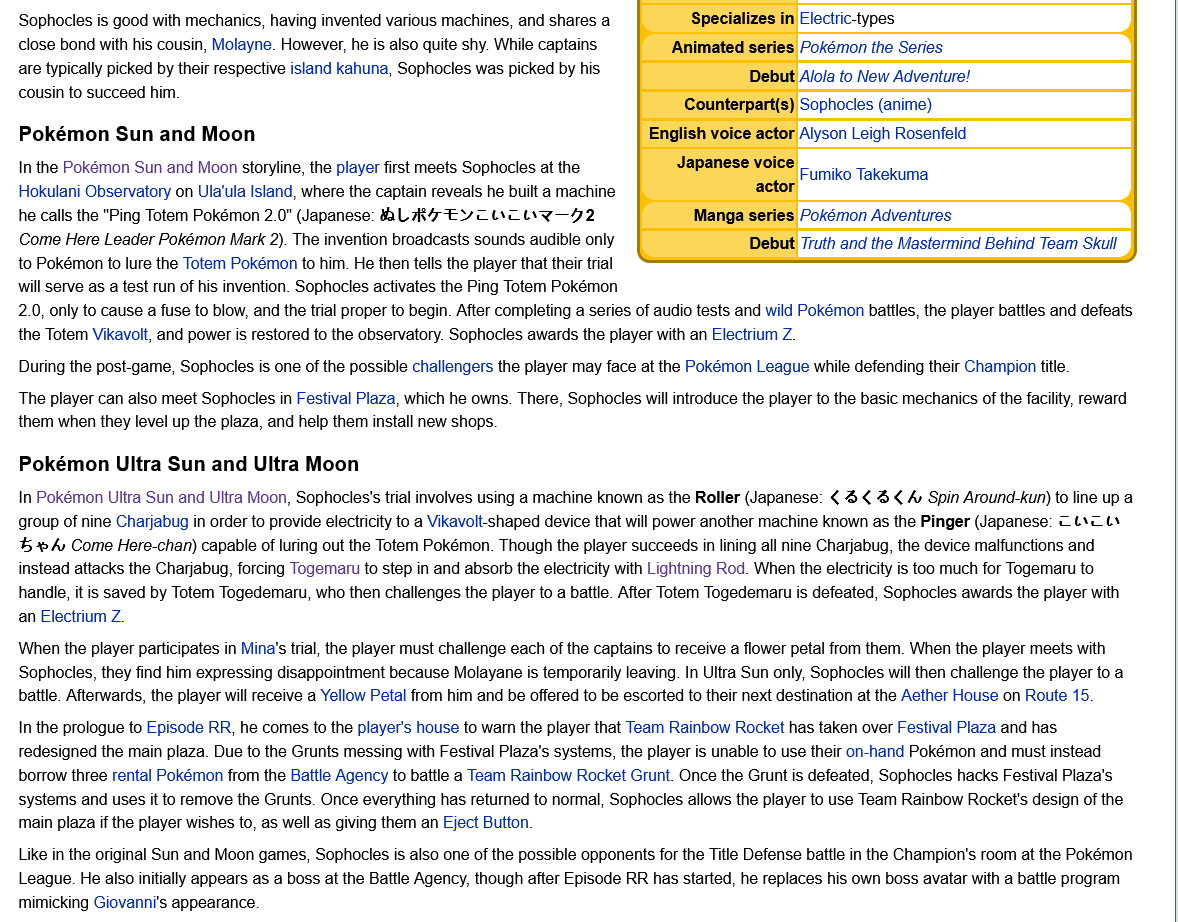The height and width of the screenshot is (922, 1178).
Task: Follow the Vikavolt link after 'the Totem'
Action: (x=120, y=334)
